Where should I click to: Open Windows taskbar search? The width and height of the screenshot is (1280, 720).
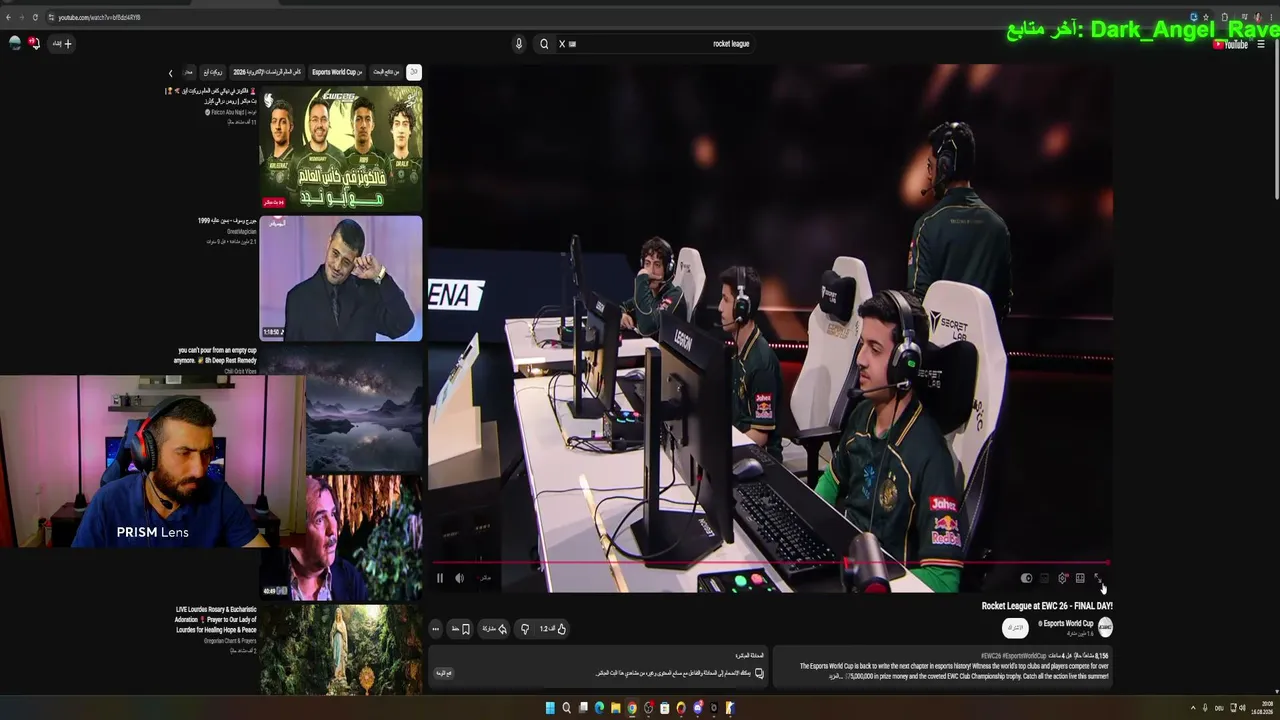(566, 708)
